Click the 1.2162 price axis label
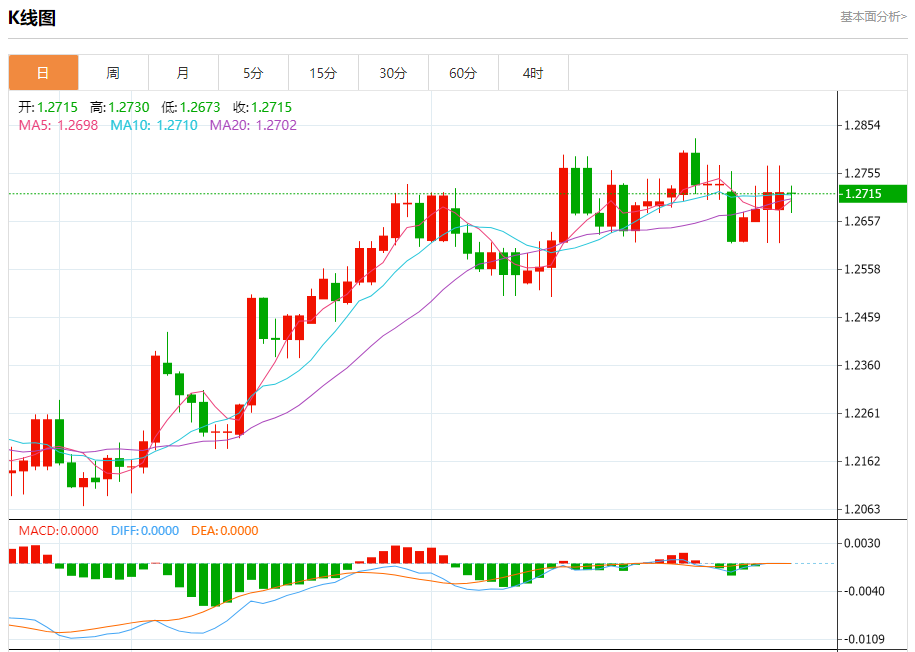 tap(862, 461)
